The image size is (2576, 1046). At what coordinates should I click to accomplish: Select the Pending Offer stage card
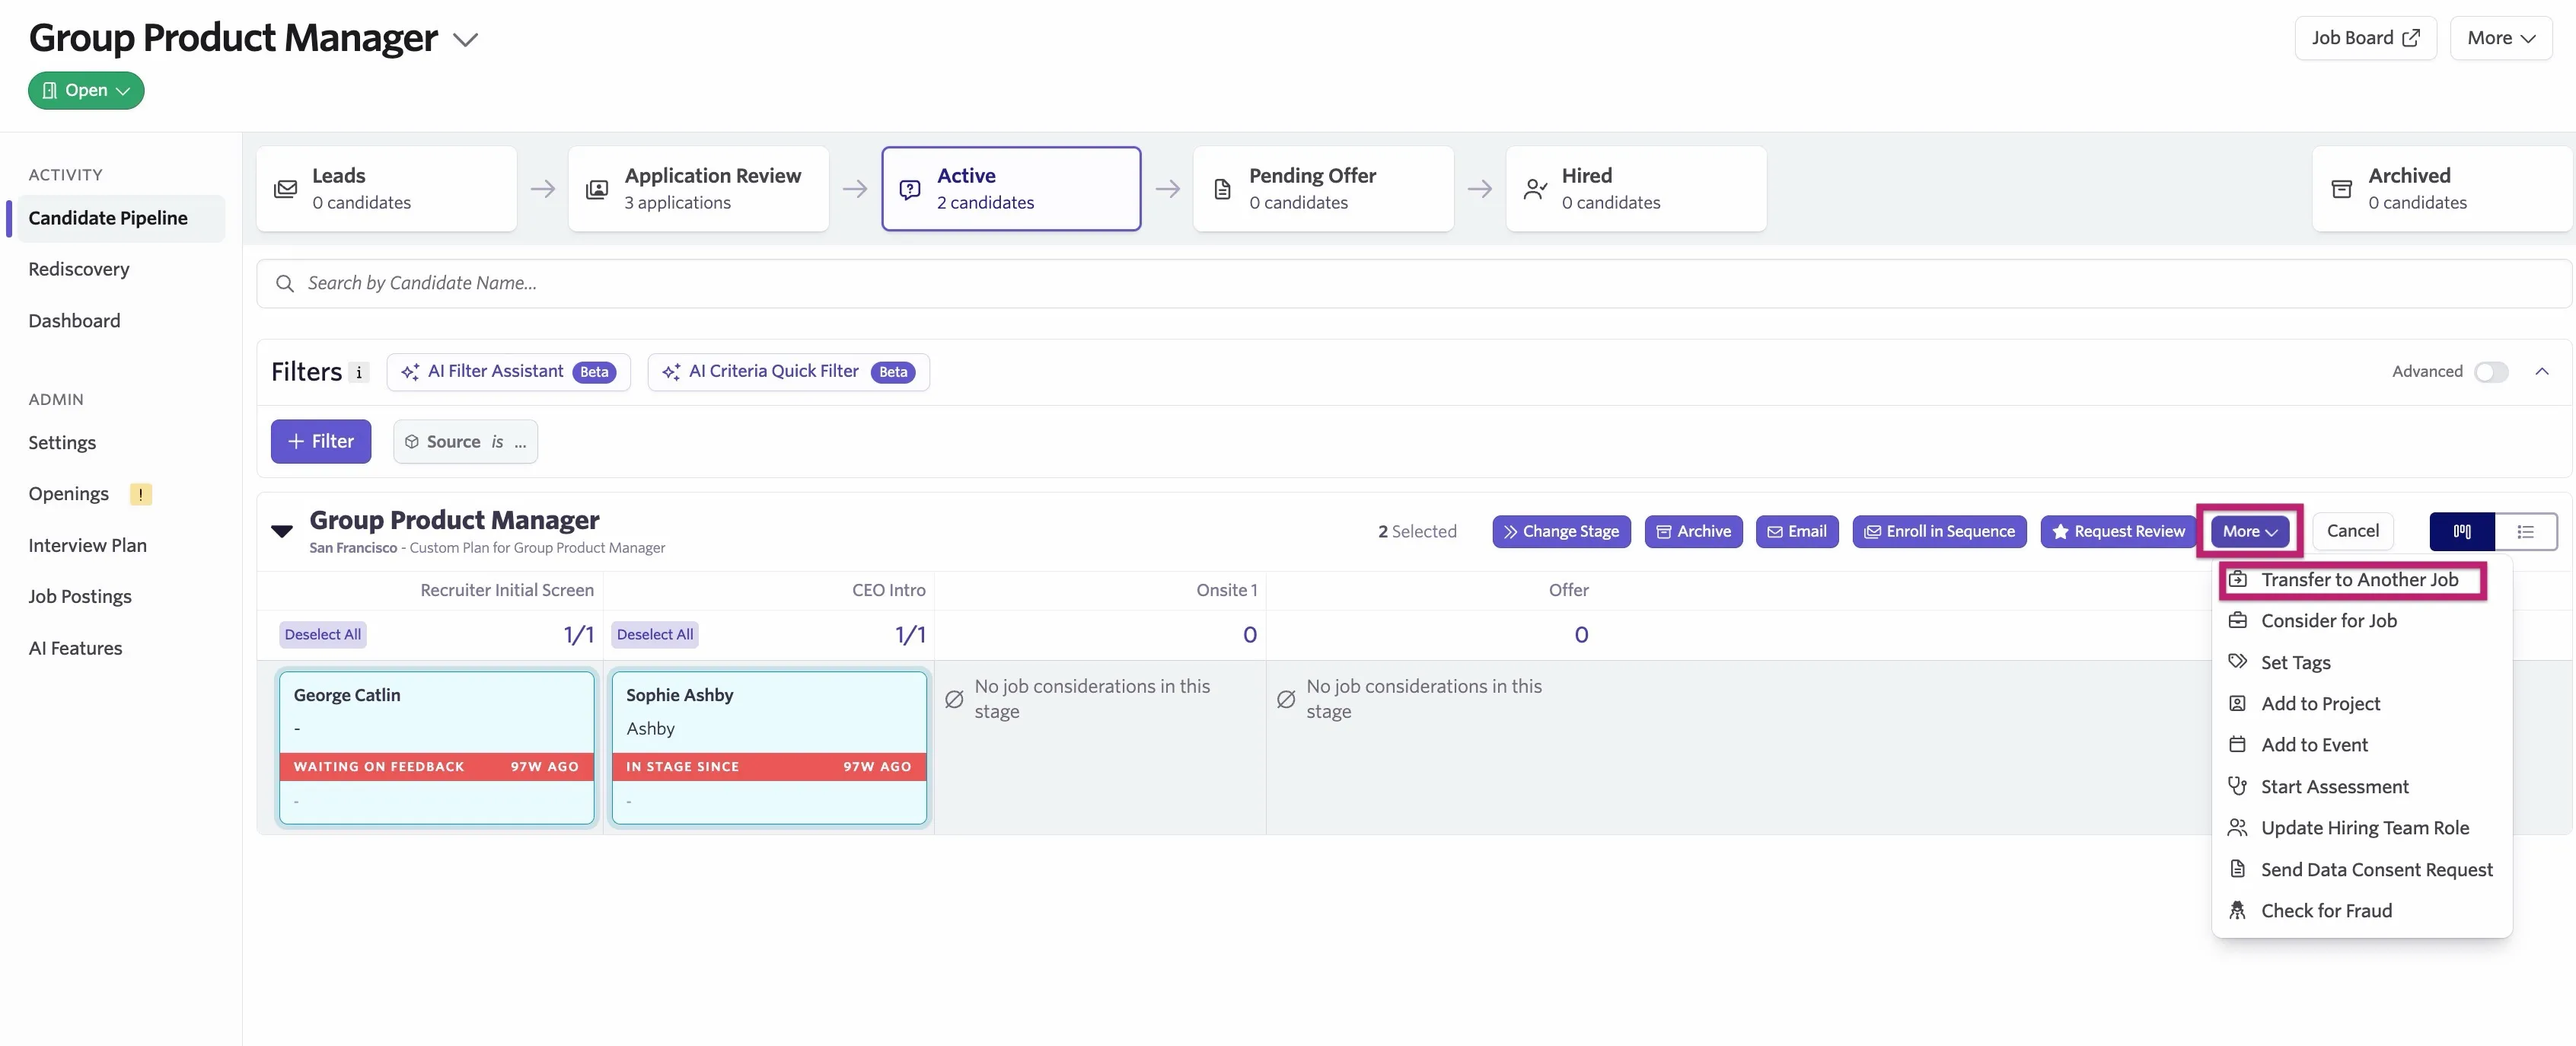(x=1323, y=189)
